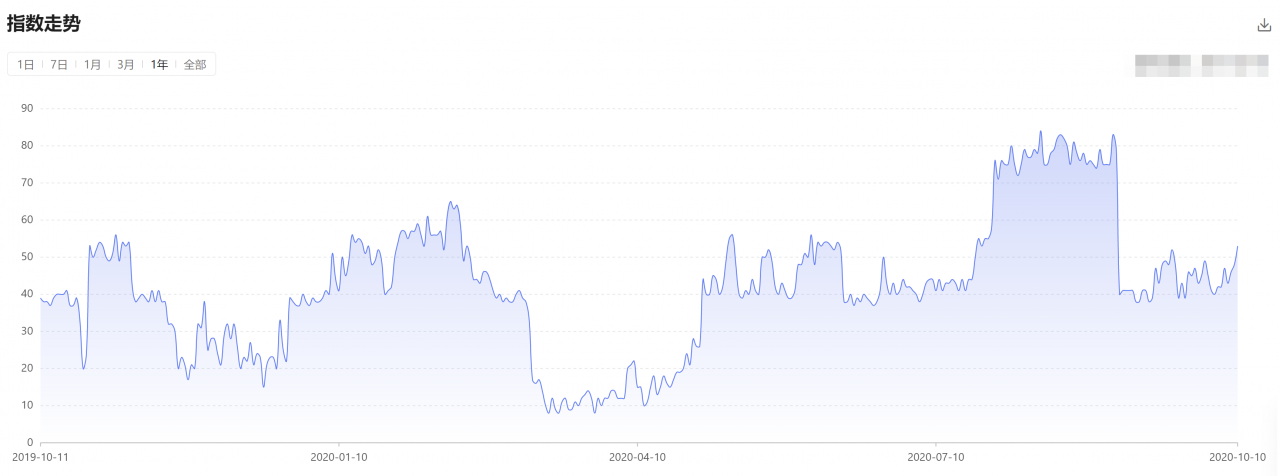Click the right blurred date field

point(1234,66)
